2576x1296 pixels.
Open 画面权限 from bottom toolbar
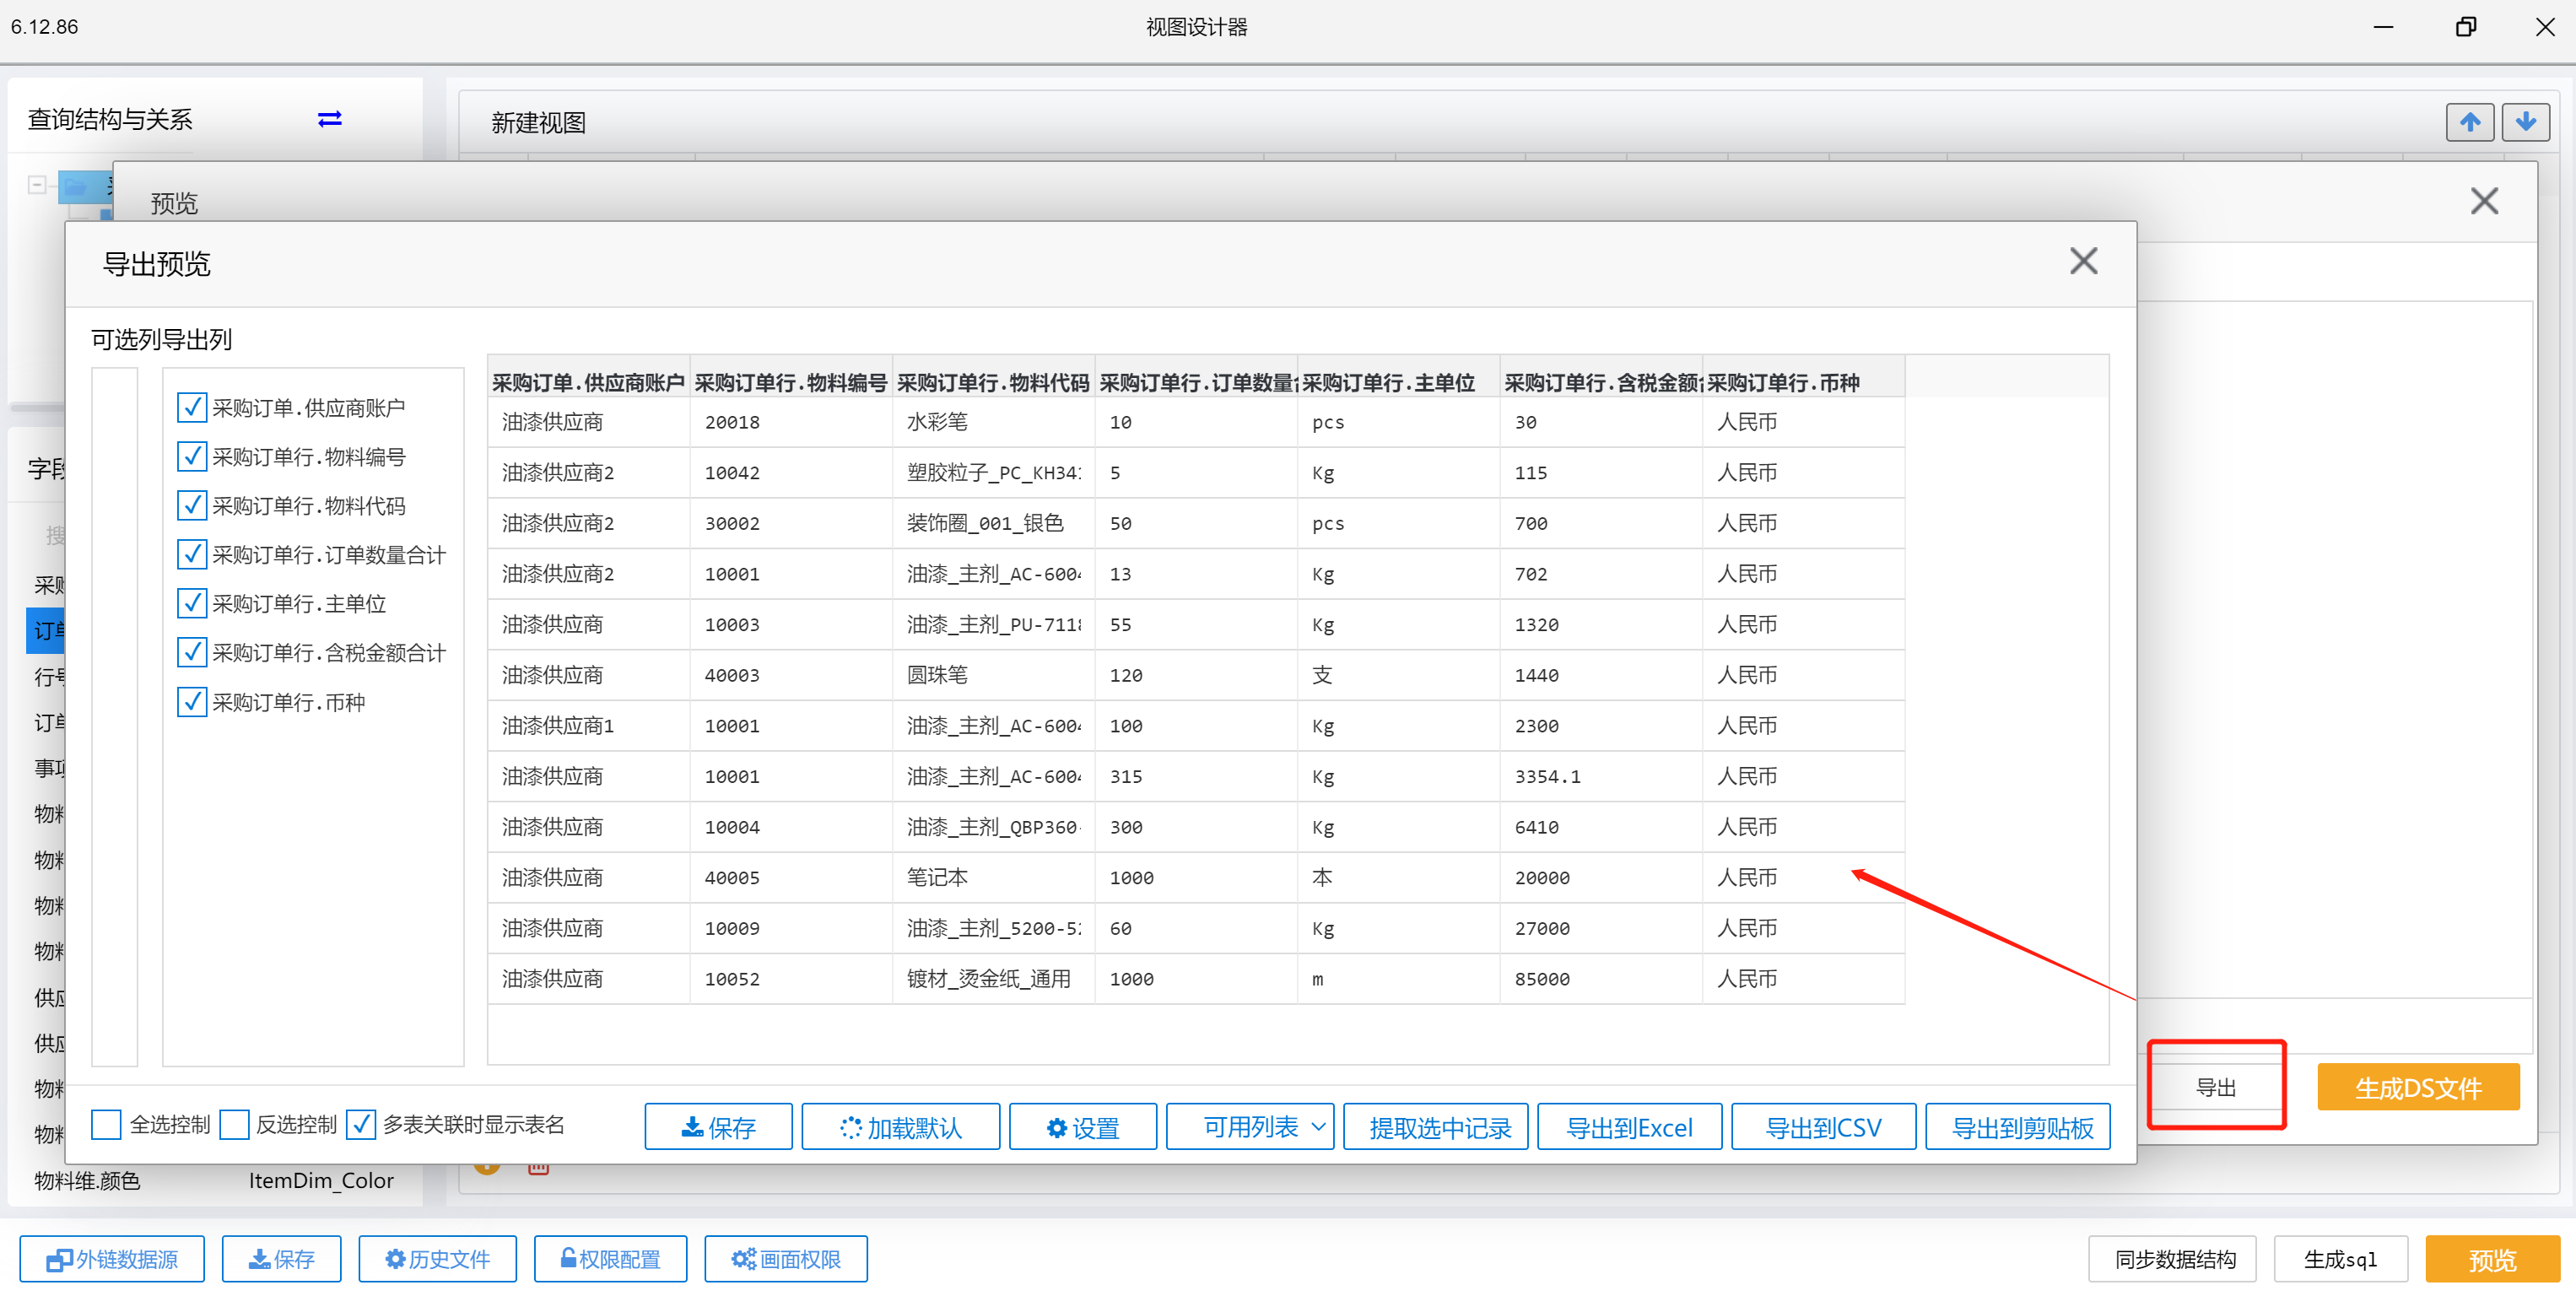point(785,1259)
